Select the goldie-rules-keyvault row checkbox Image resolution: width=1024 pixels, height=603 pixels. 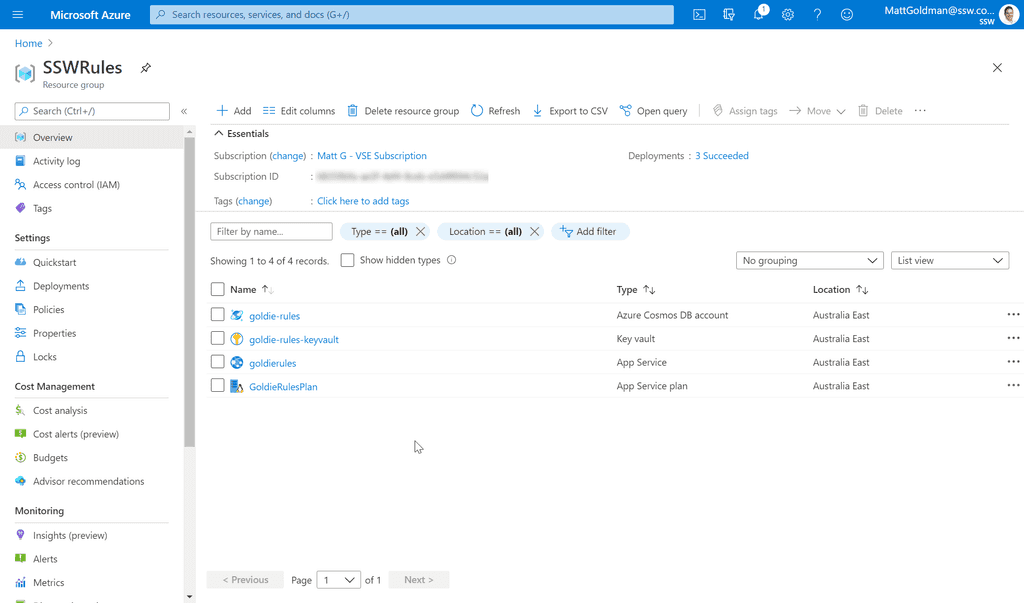217,338
